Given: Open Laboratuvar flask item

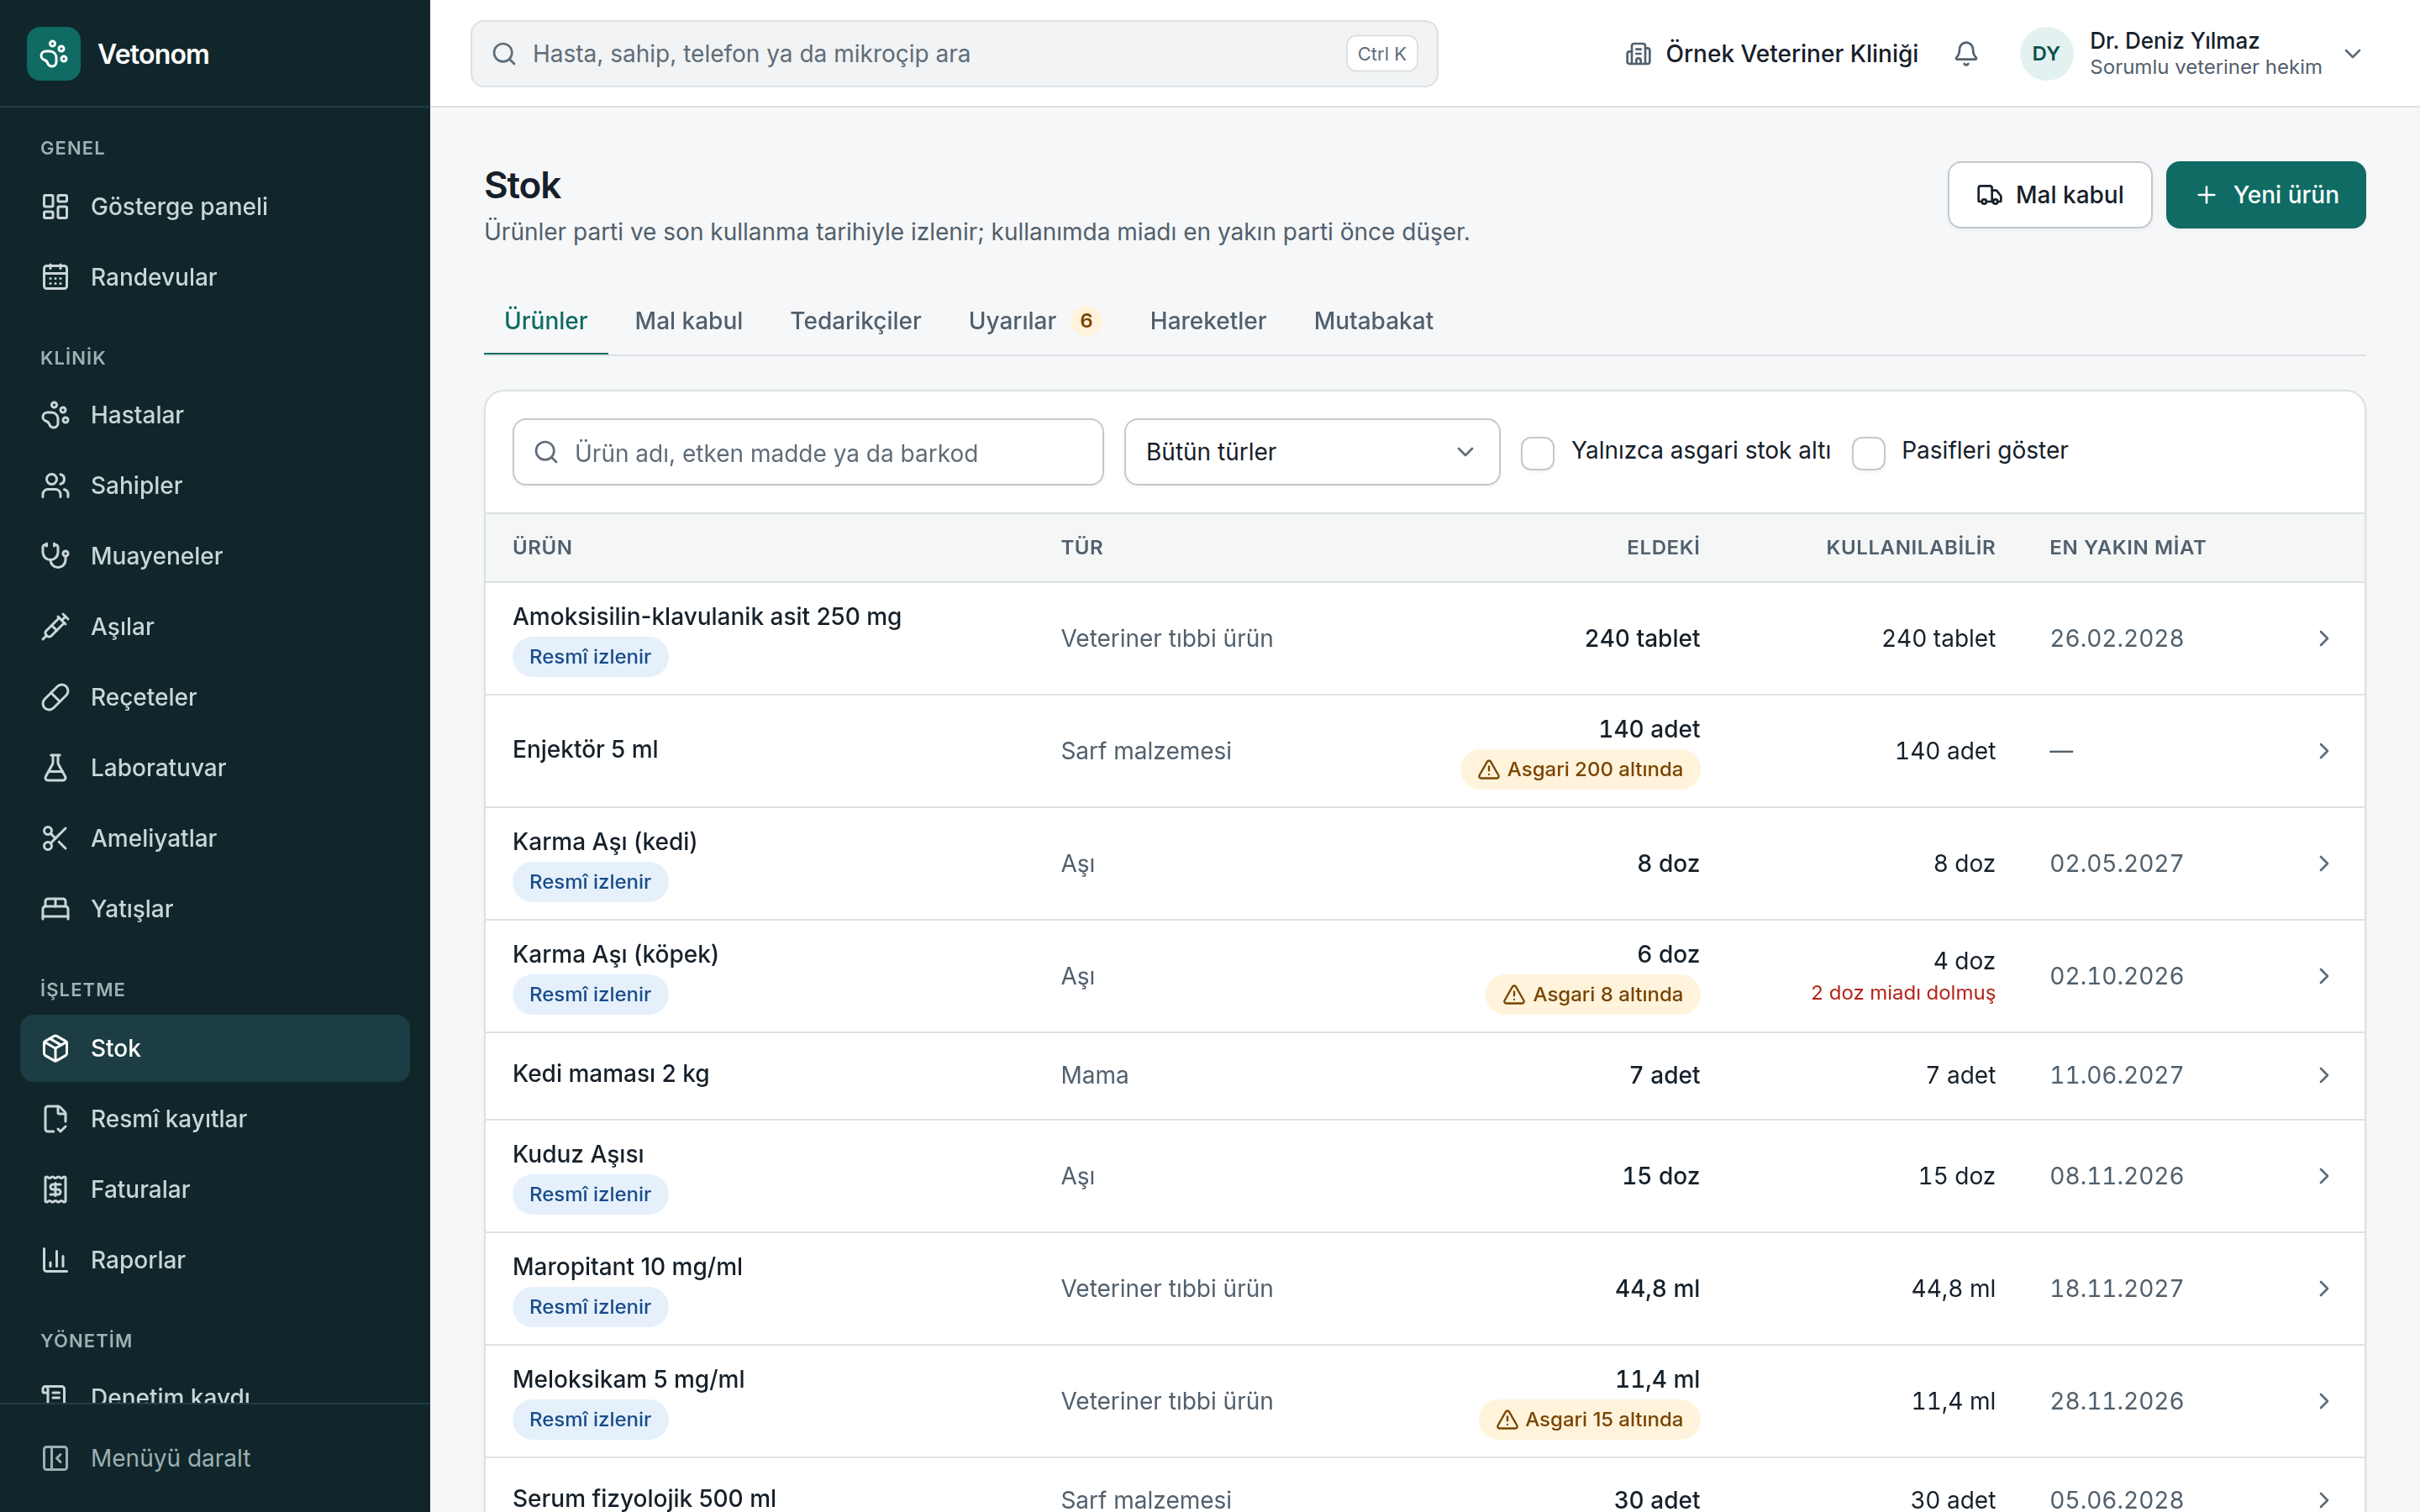Looking at the screenshot, I should [215, 767].
